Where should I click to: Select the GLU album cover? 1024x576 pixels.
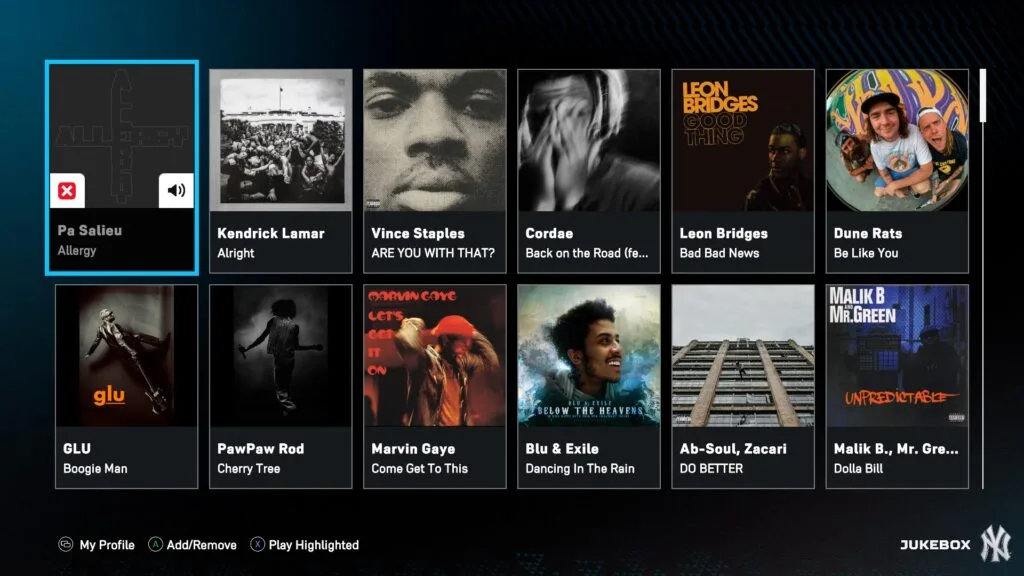[x=127, y=356]
